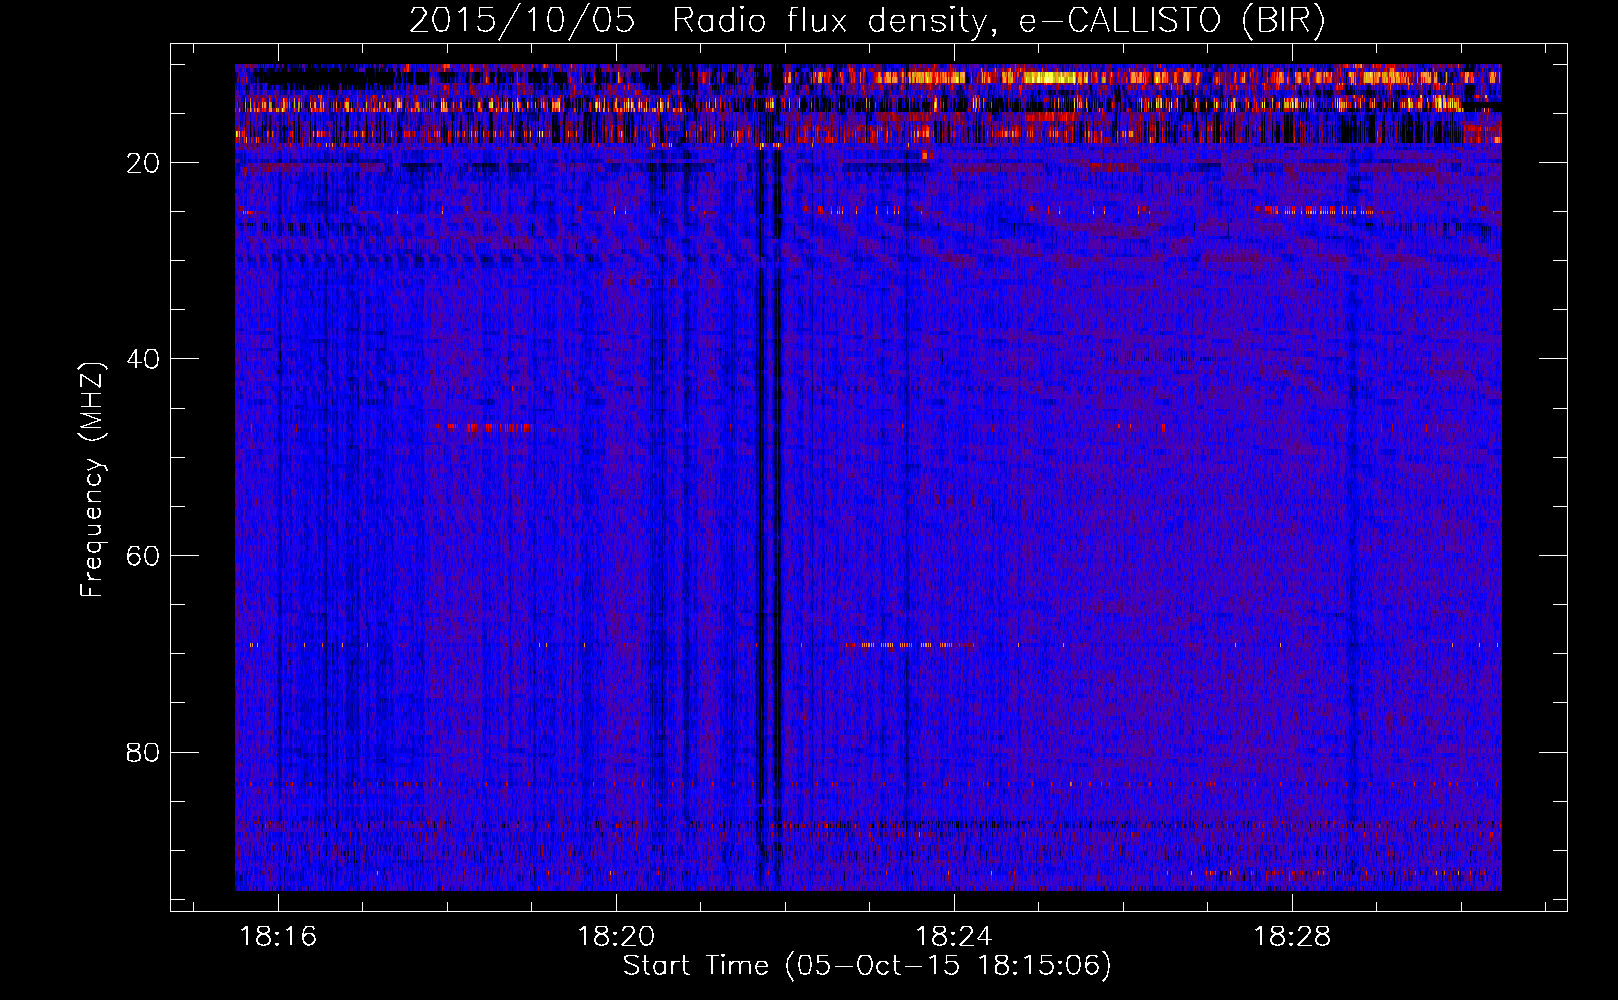
Task: Select the 60 MHz y-axis tick label
Action: [143, 556]
